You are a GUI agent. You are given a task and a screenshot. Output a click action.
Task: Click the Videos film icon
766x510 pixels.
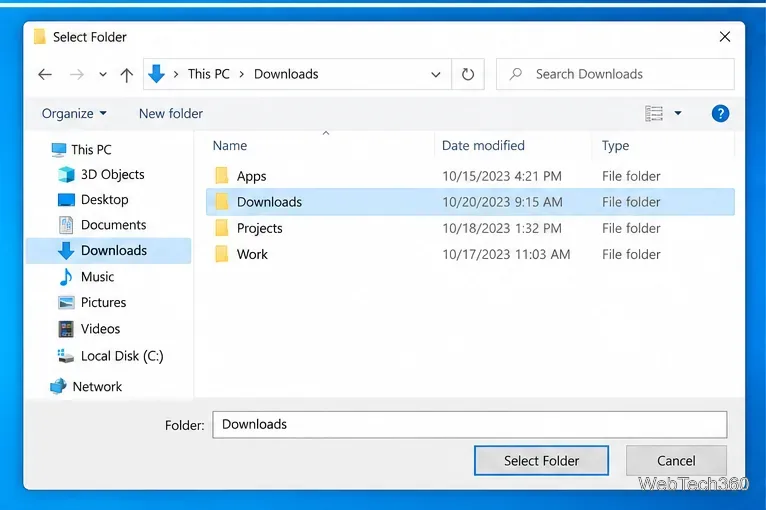coord(66,329)
